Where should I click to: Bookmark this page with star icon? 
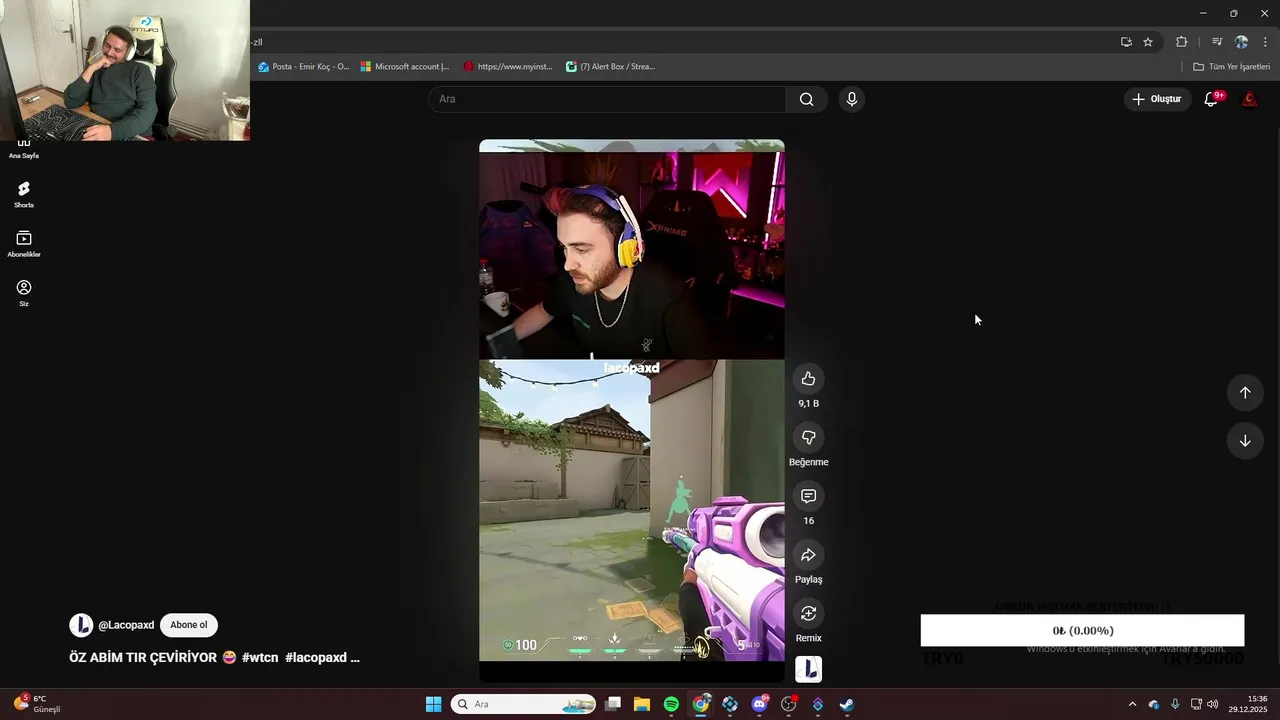tap(1148, 42)
